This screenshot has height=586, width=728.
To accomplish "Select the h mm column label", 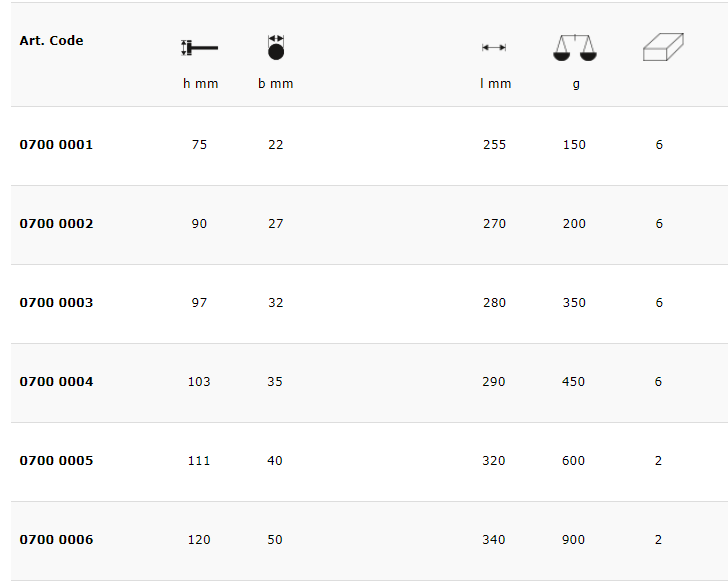I will [x=200, y=84].
